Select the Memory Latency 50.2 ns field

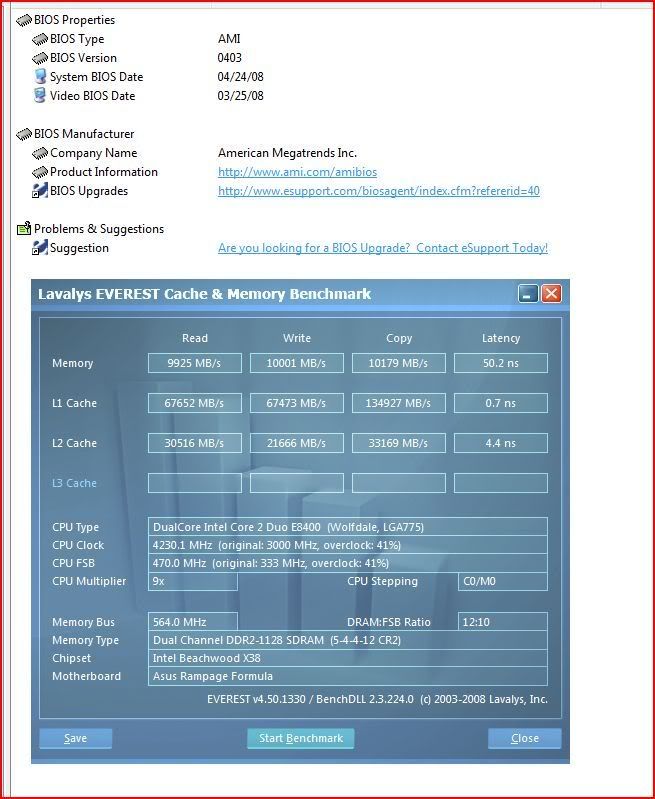pos(501,363)
